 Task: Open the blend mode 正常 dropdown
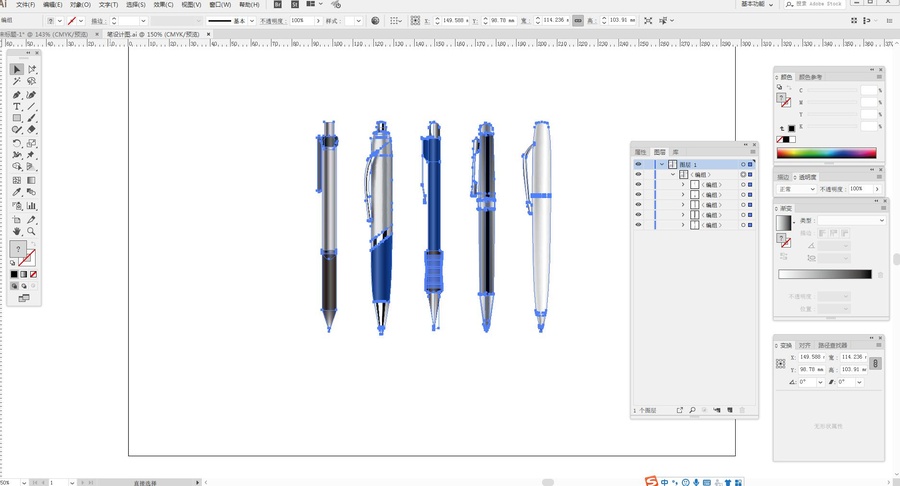point(797,189)
